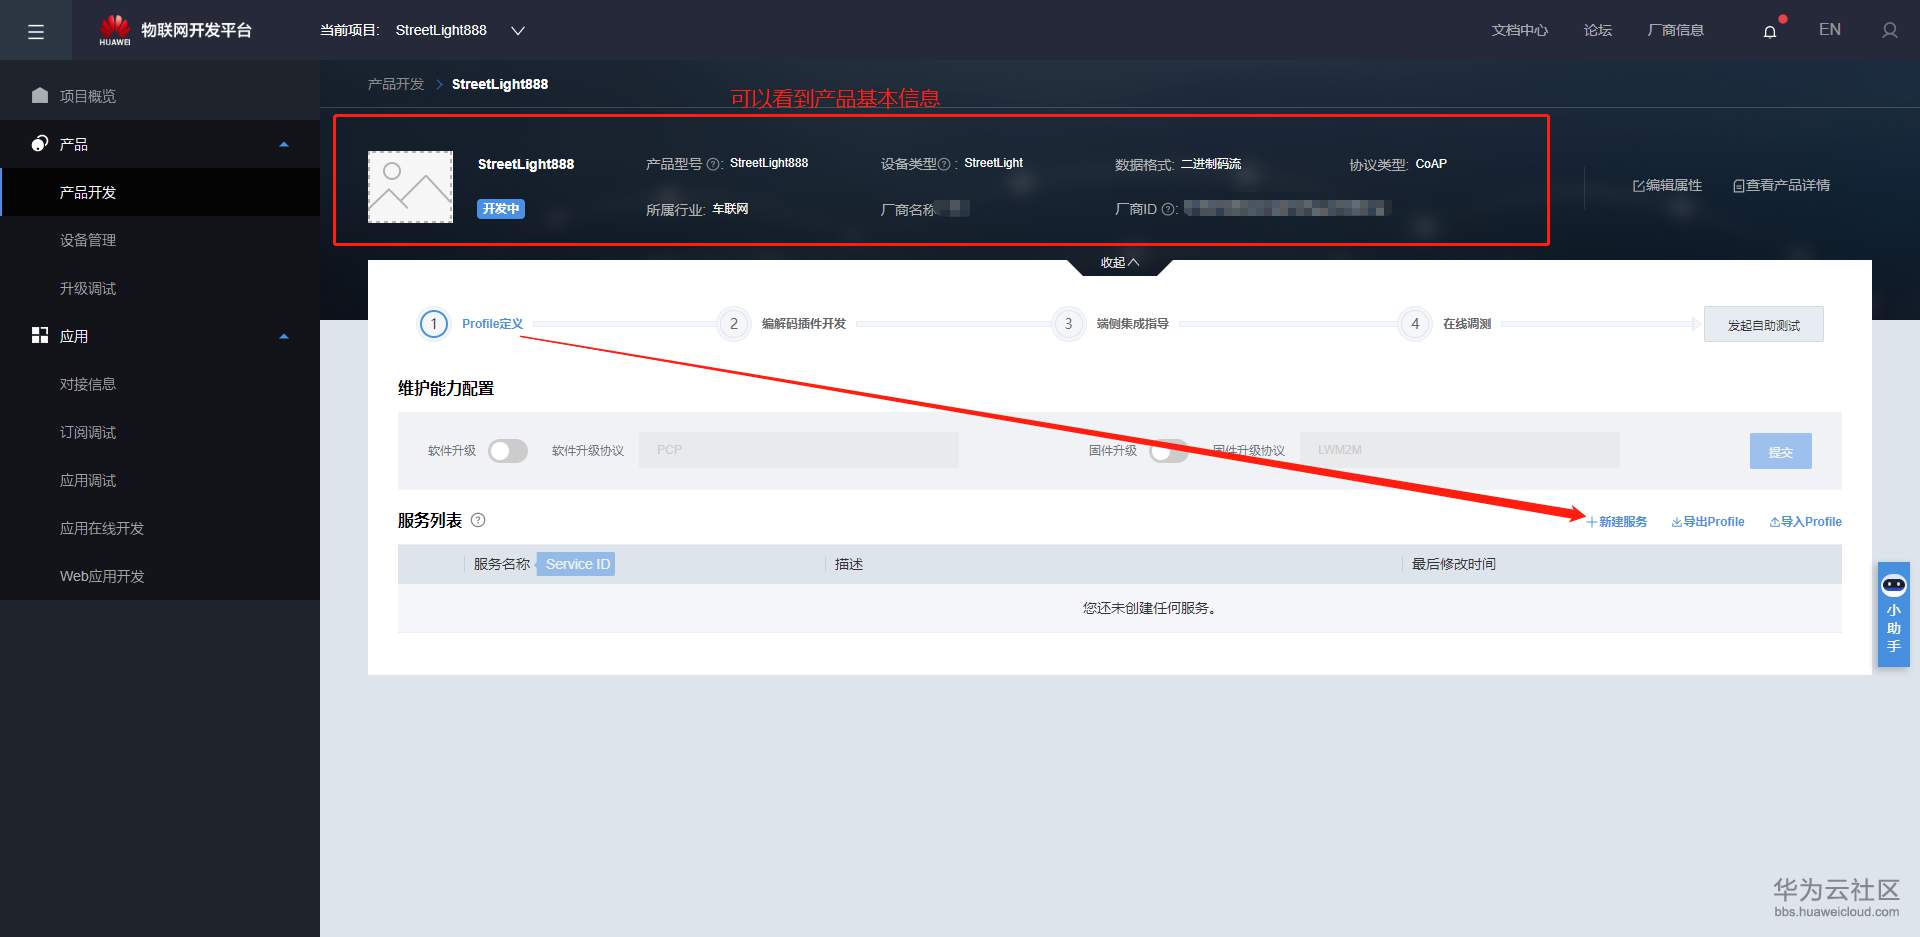Click step 1 circle for Profile定义
The height and width of the screenshot is (937, 1920).
434,324
